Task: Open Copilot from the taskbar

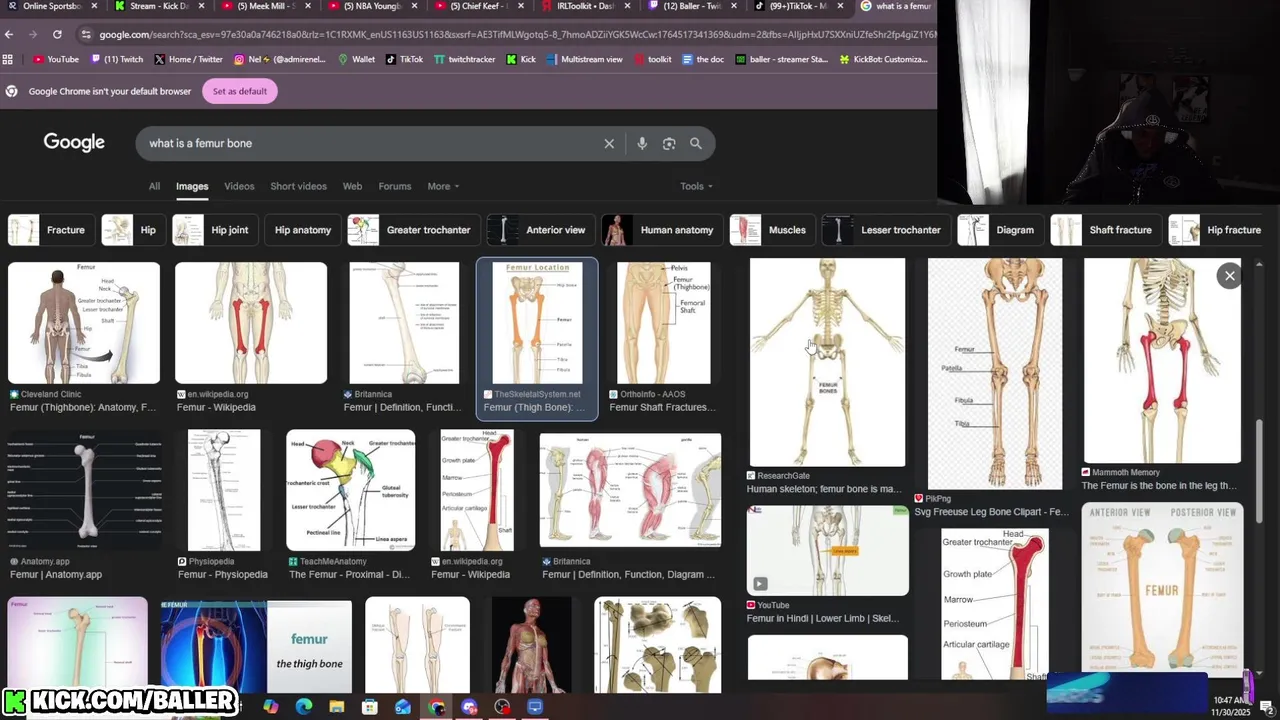Action: 271,707
